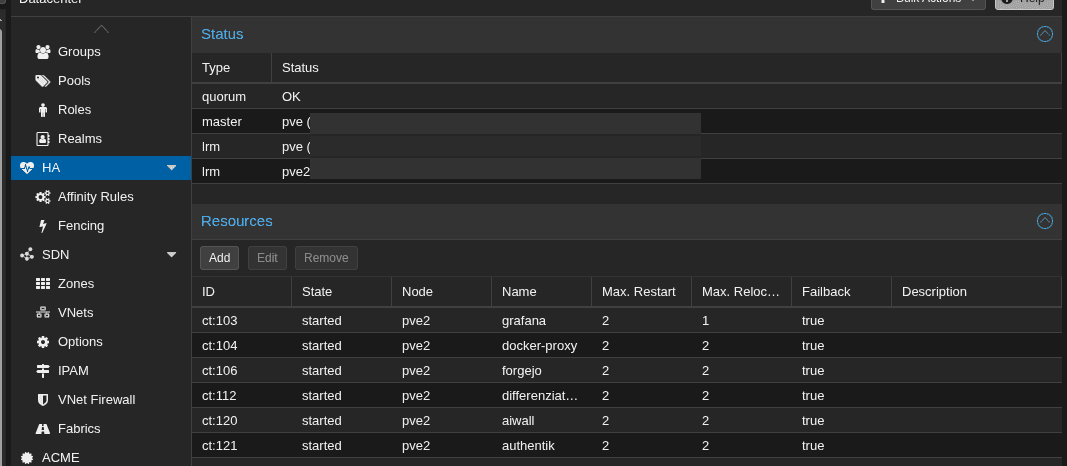Select the ct:103 resource row

click(x=627, y=320)
